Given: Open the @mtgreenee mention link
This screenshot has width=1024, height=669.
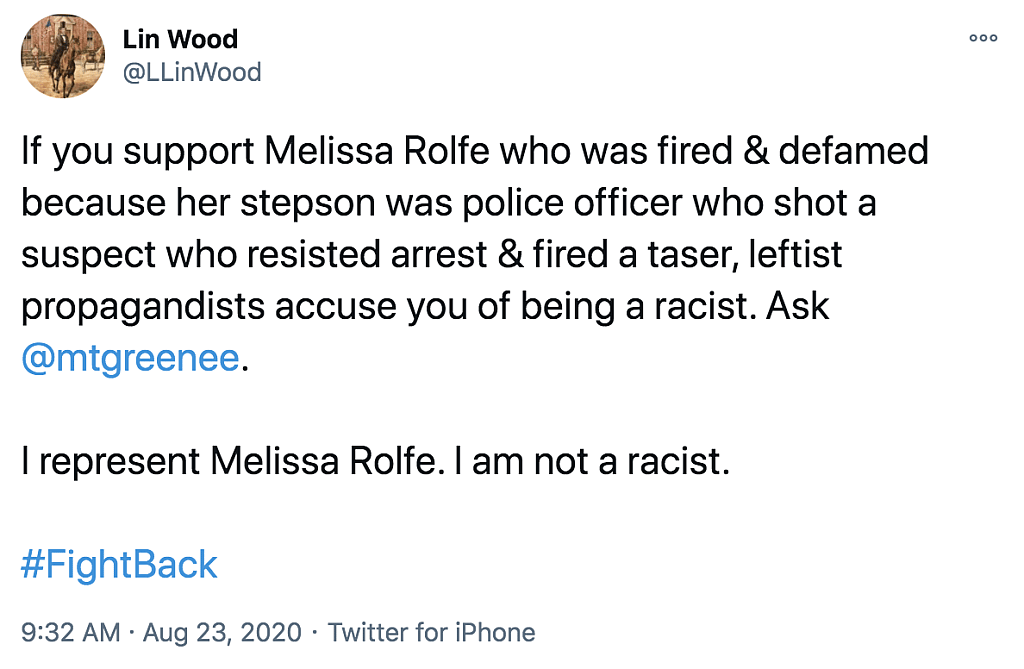Looking at the screenshot, I should [131, 359].
